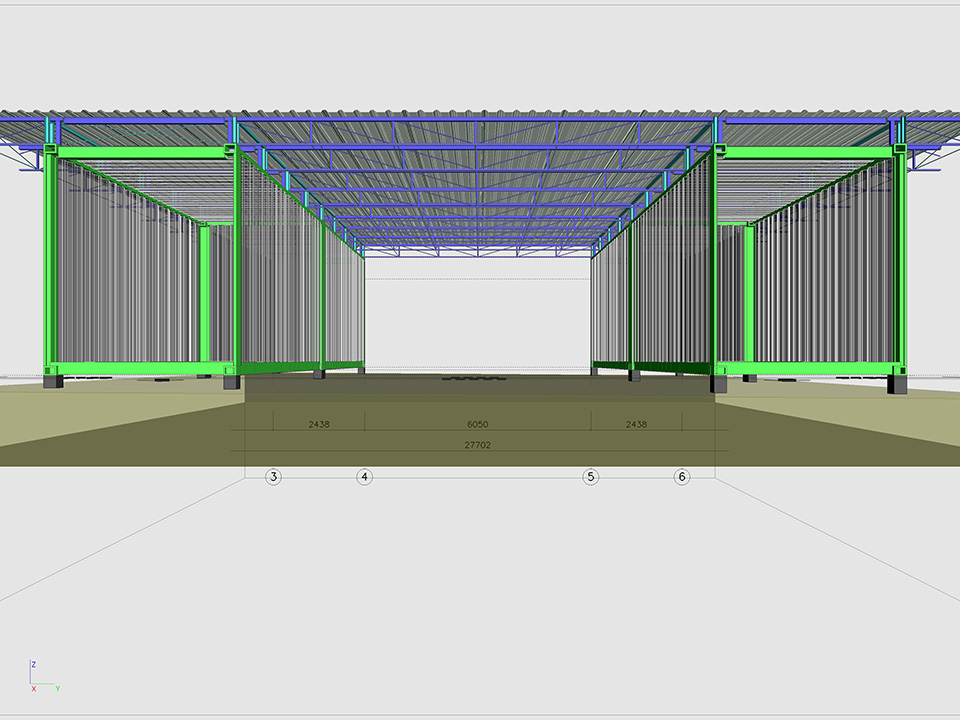This screenshot has height=720, width=960.
Task: Click the red X axis label
Action: tap(33, 689)
